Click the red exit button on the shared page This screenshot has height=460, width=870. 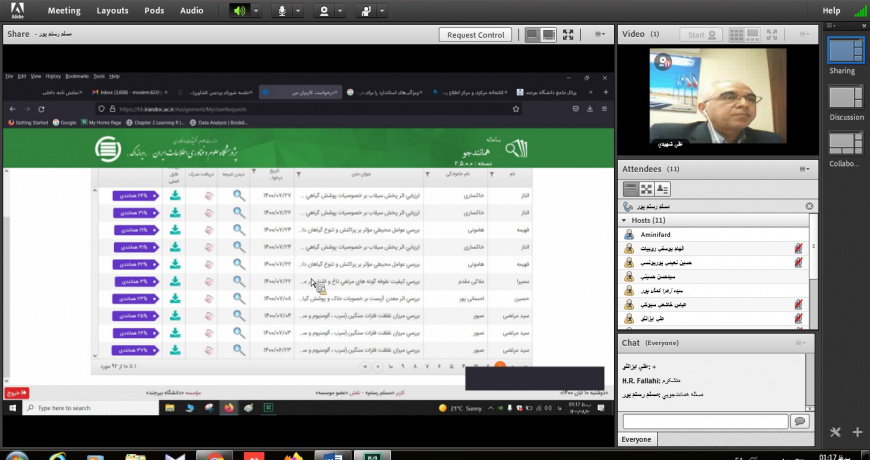pyautogui.click(x=17, y=393)
